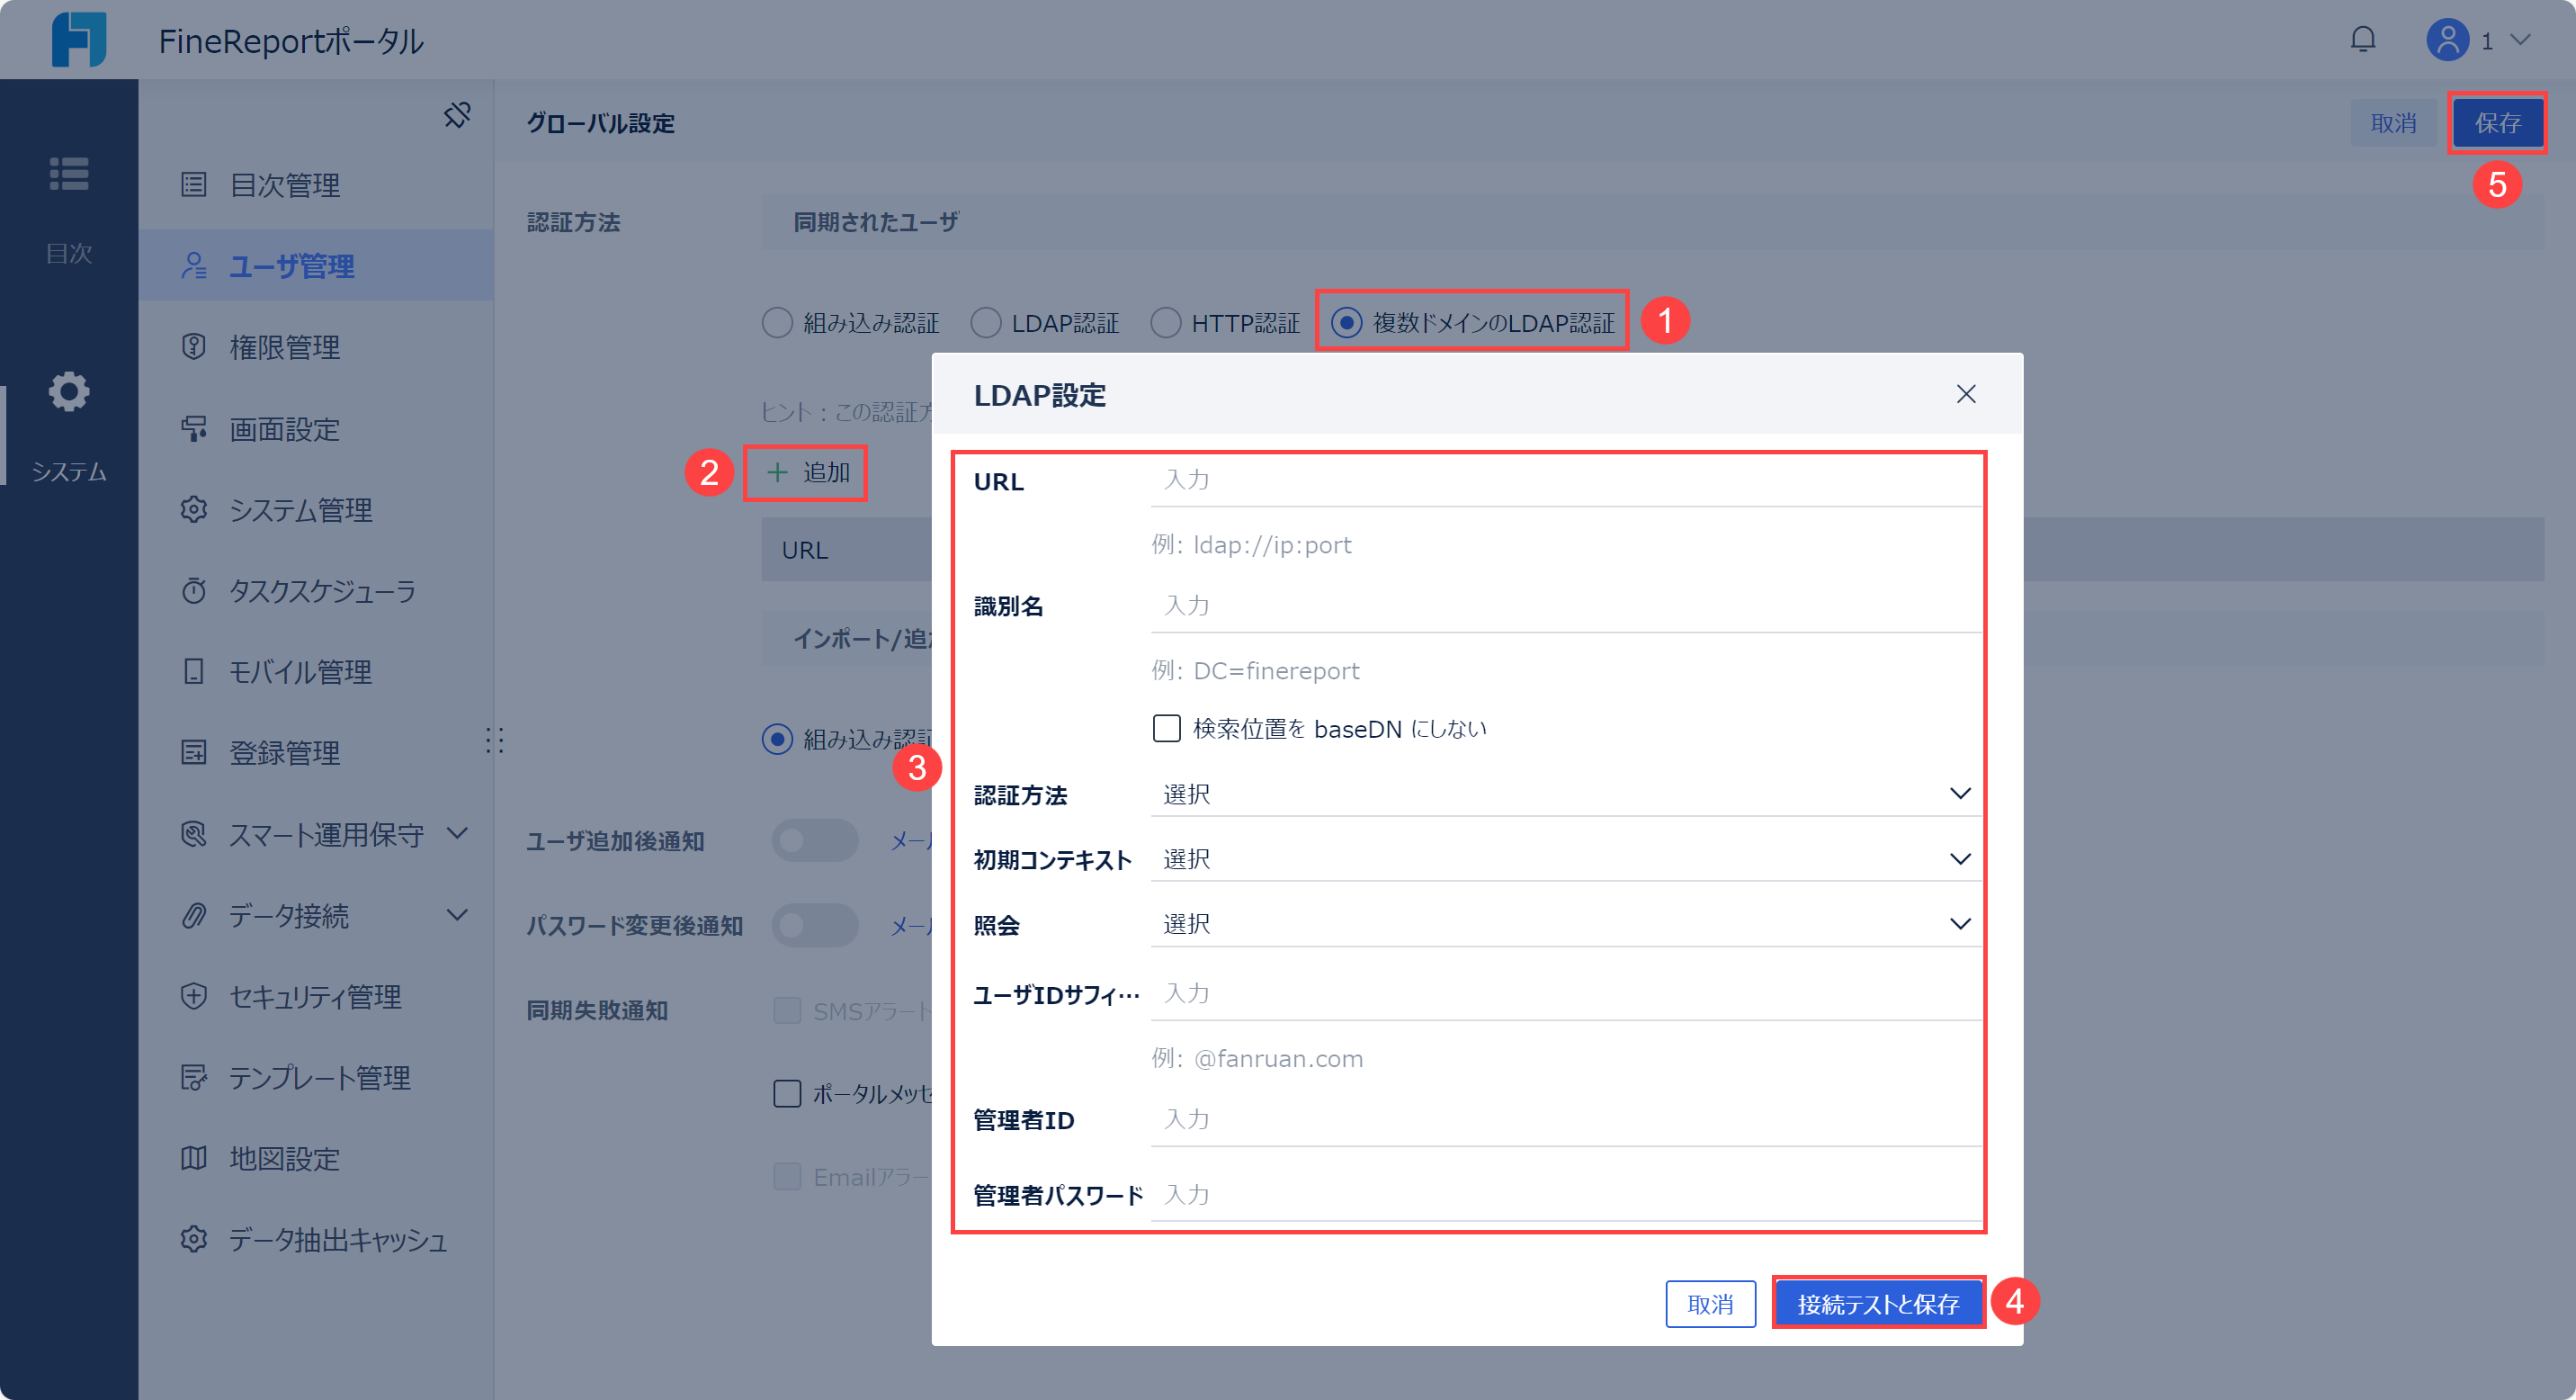This screenshot has height=1400, width=2576.
Task: Open テンプレート管理 section
Action: [319, 1078]
